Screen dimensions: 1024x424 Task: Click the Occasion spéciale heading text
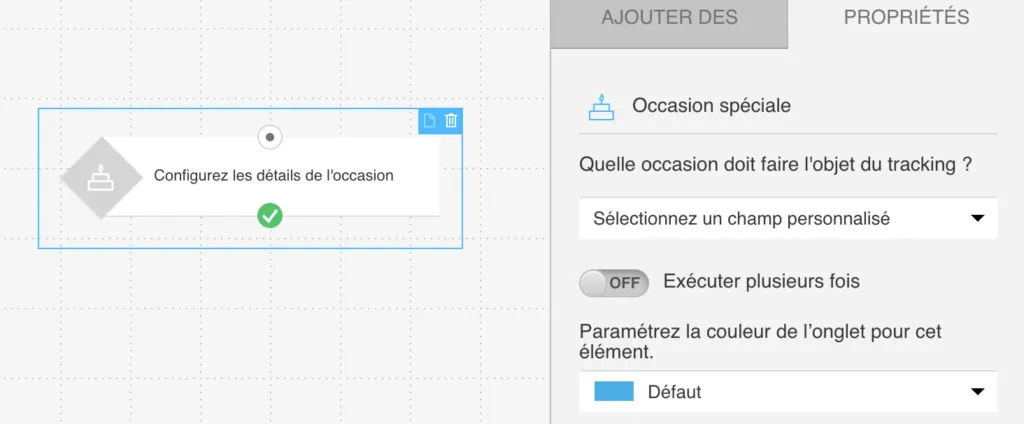click(711, 105)
